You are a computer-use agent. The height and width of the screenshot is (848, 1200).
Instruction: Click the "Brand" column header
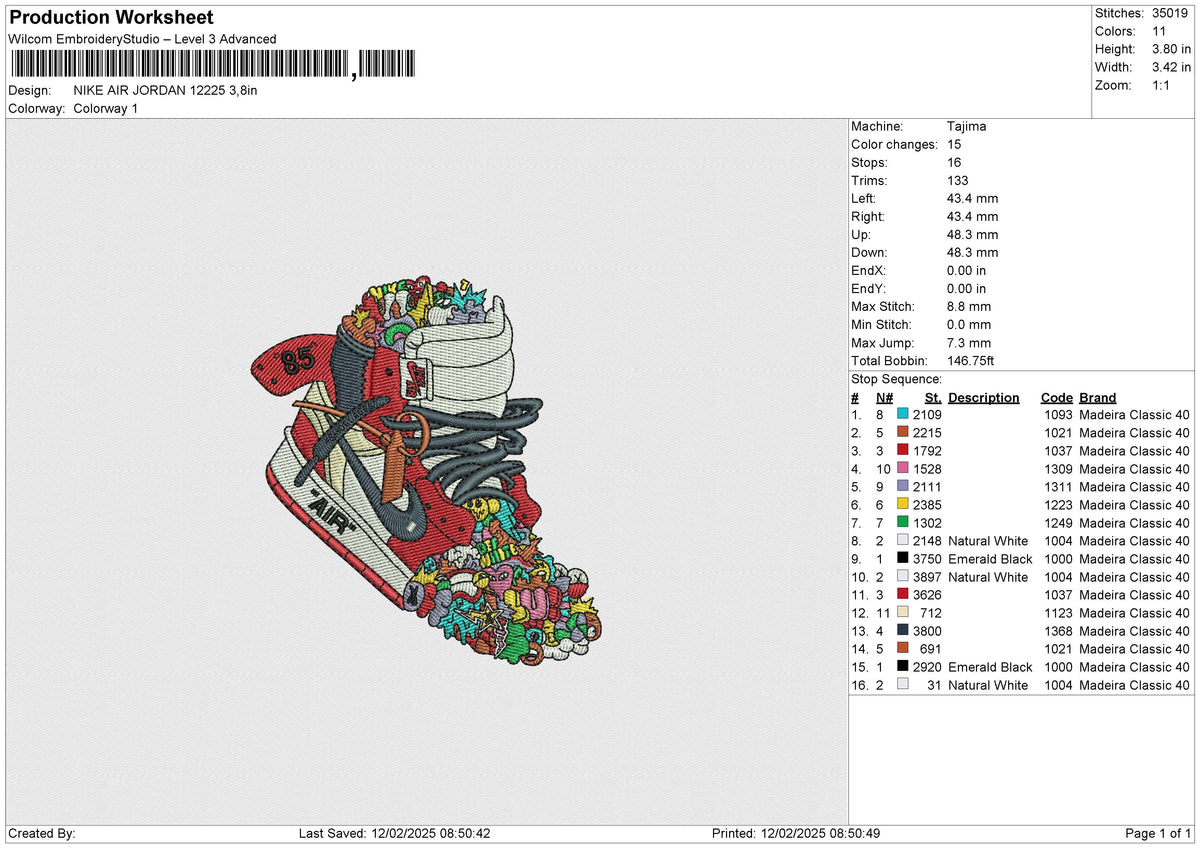pyautogui.click(x=1098, y=397)
